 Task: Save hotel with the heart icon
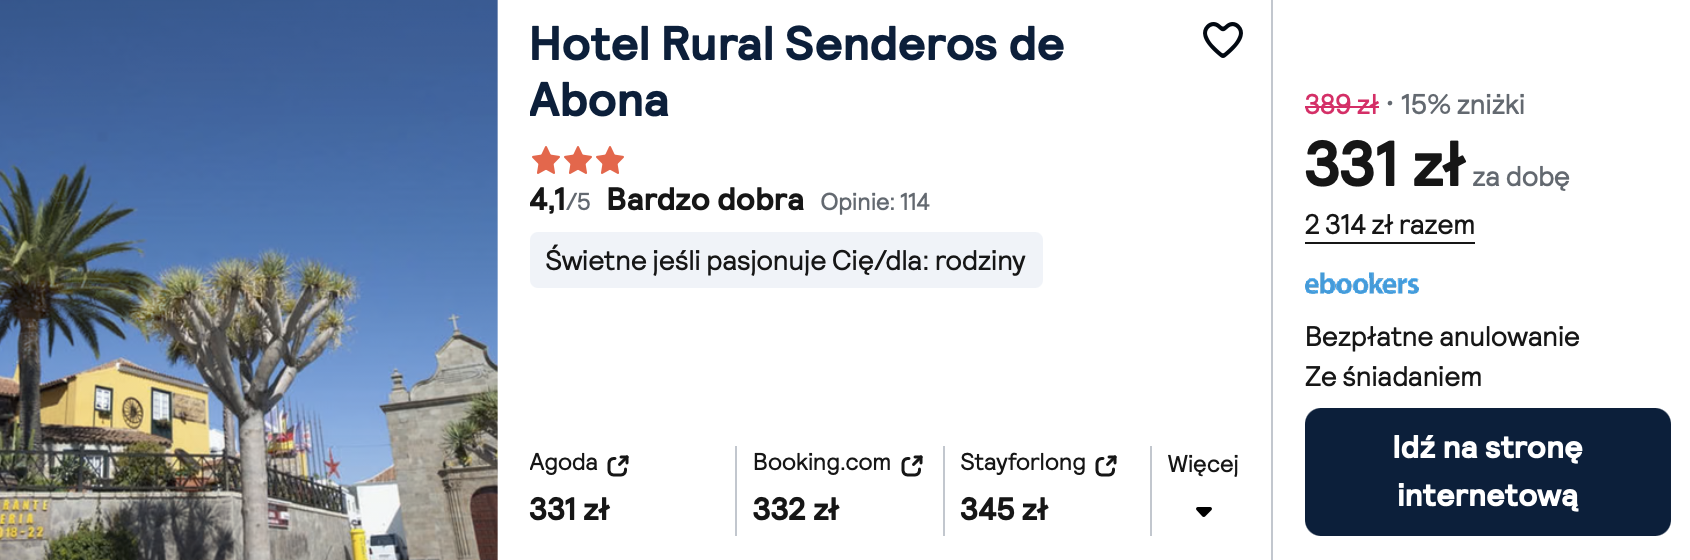click(1222, 40)
